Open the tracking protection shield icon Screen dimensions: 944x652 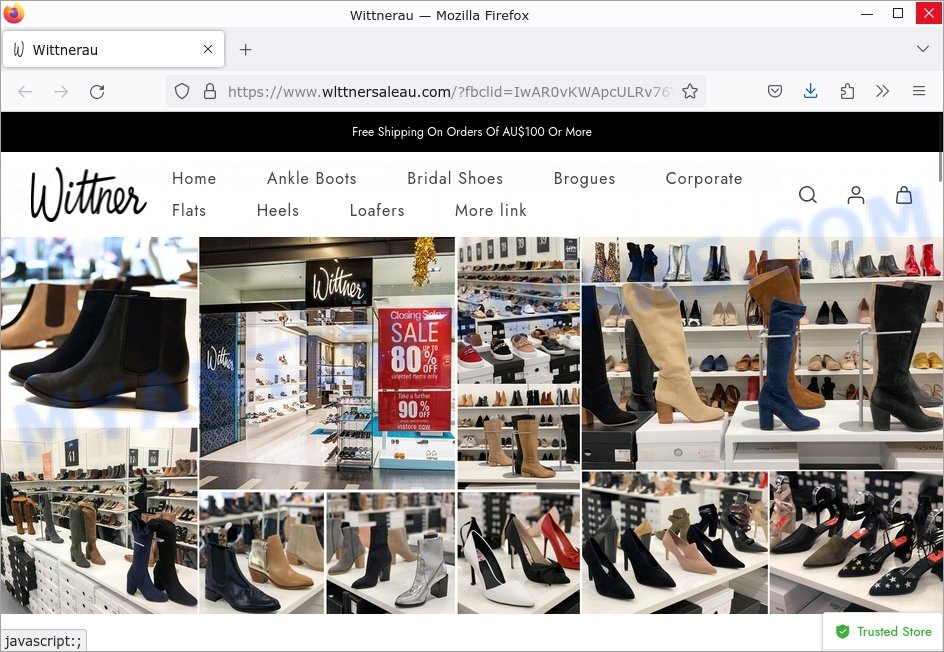click(182, 92)
